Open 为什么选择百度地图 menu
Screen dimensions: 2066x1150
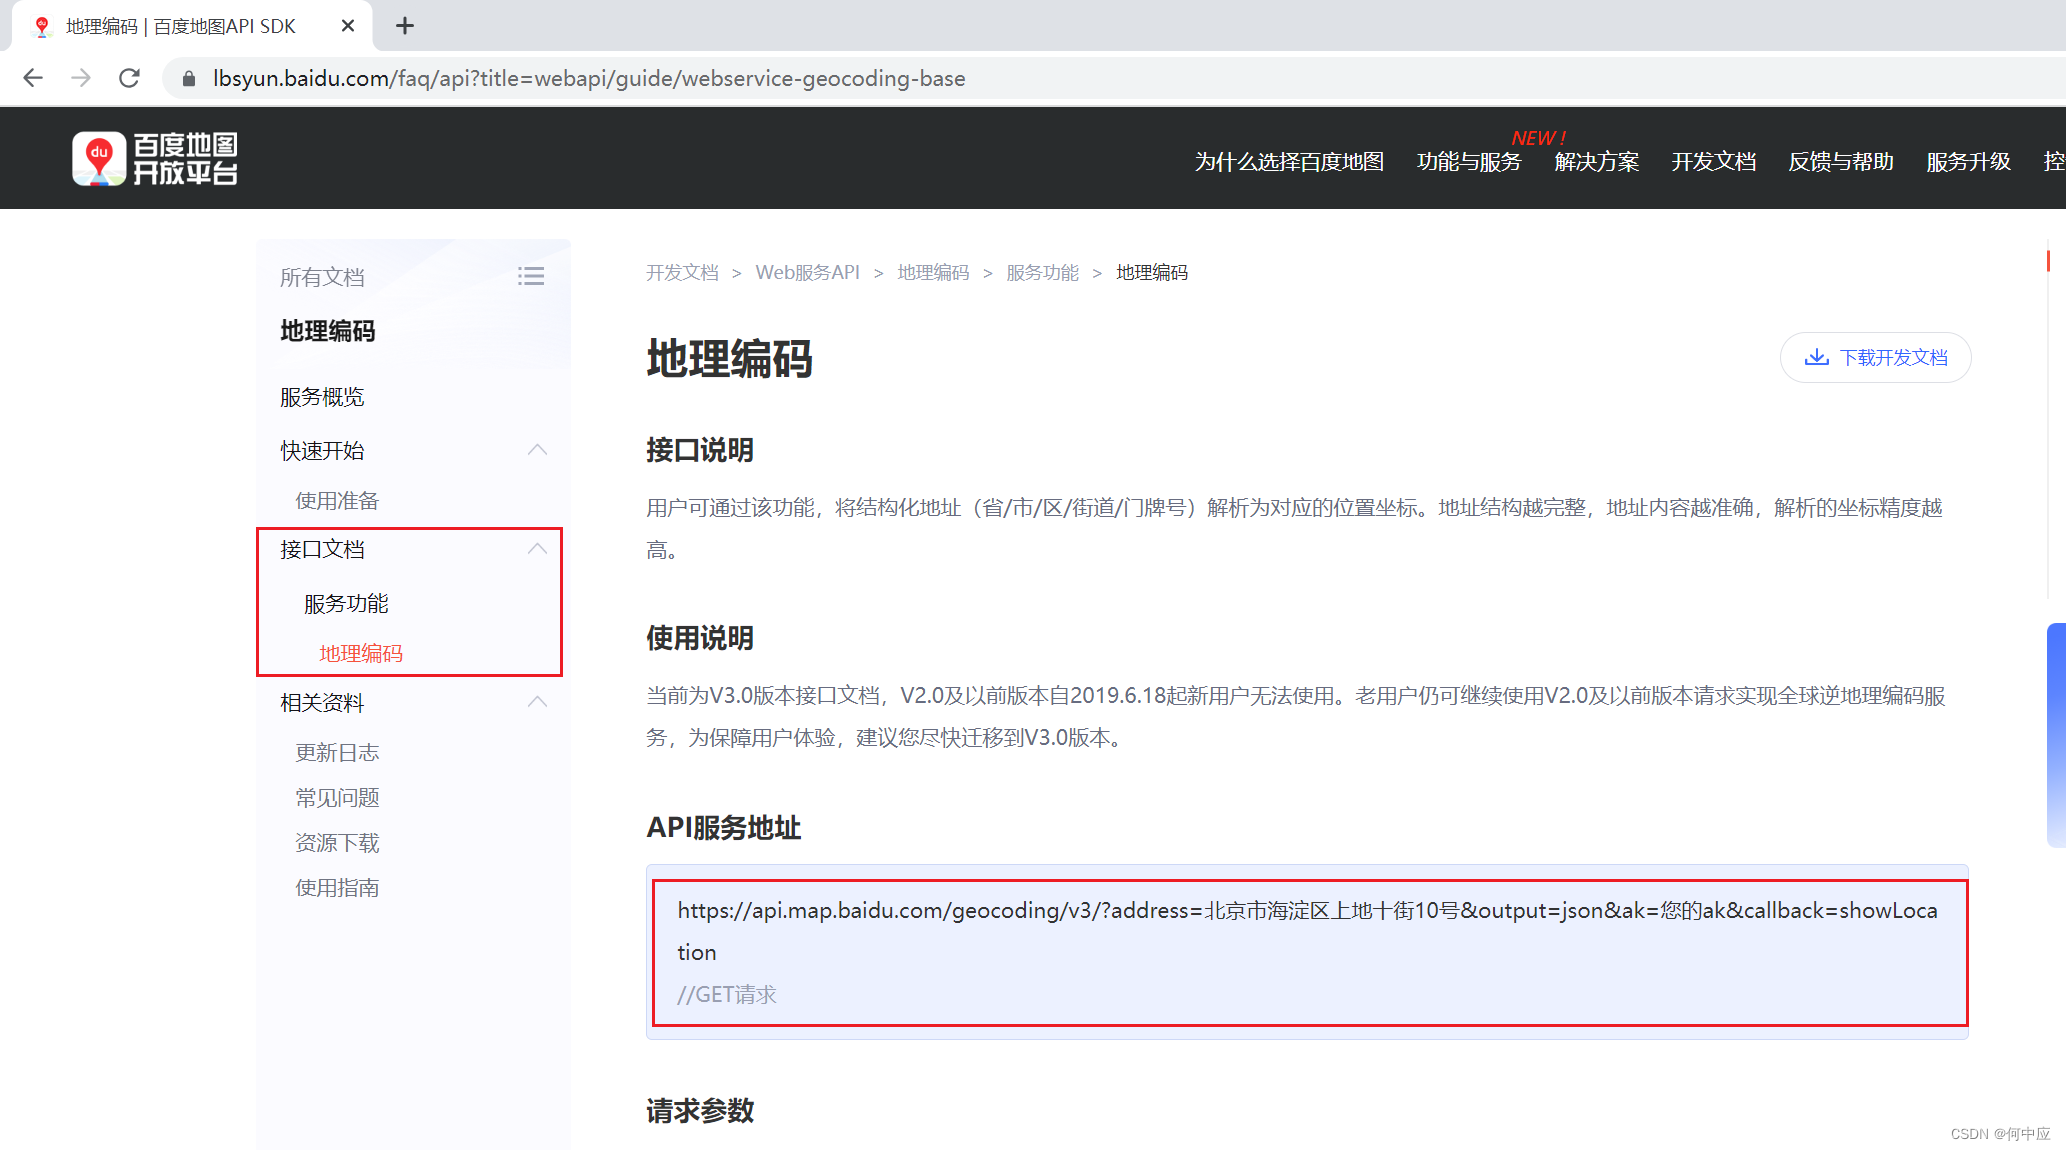[x=1289, y=162]
